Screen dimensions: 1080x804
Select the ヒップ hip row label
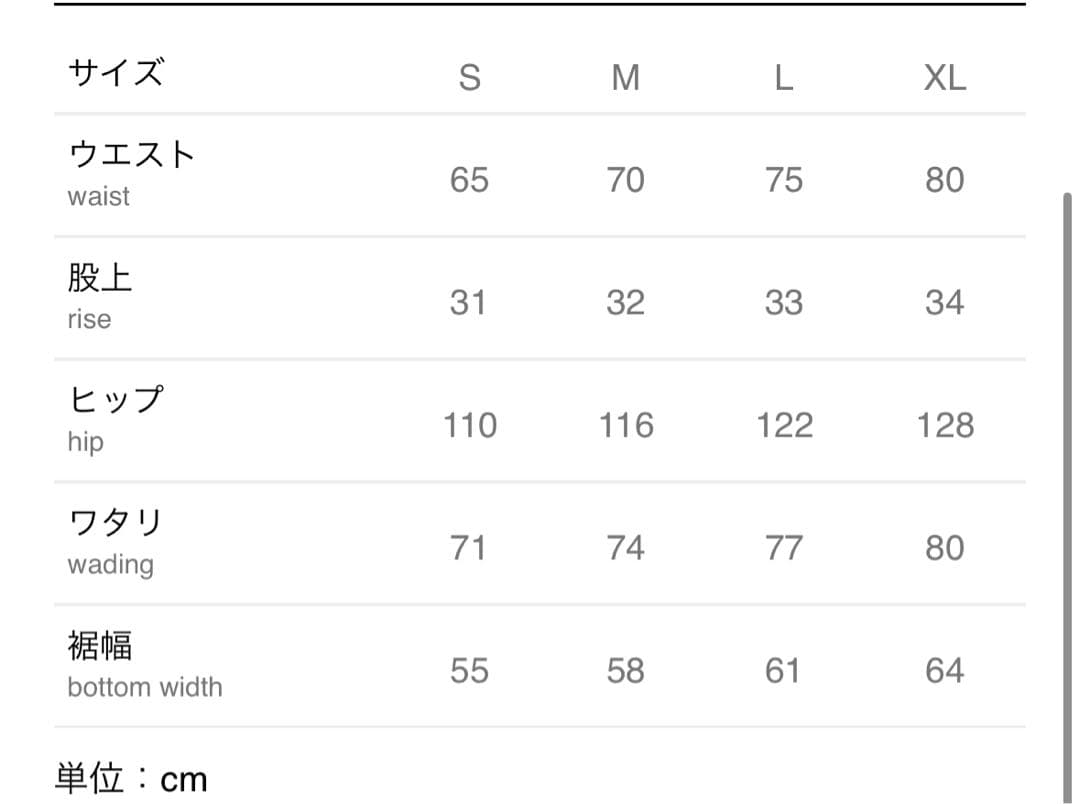pyautogui.click(x=115, y=418)
